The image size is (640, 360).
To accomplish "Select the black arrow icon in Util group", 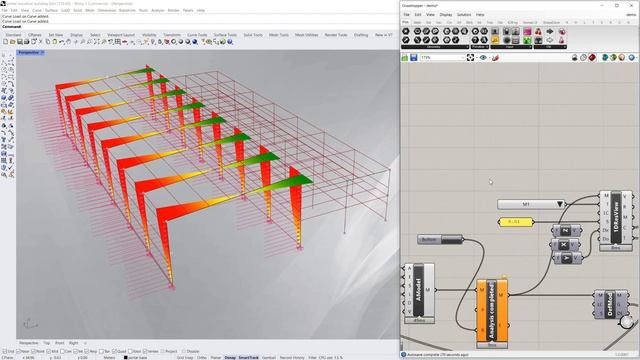I will pos(550,31).
